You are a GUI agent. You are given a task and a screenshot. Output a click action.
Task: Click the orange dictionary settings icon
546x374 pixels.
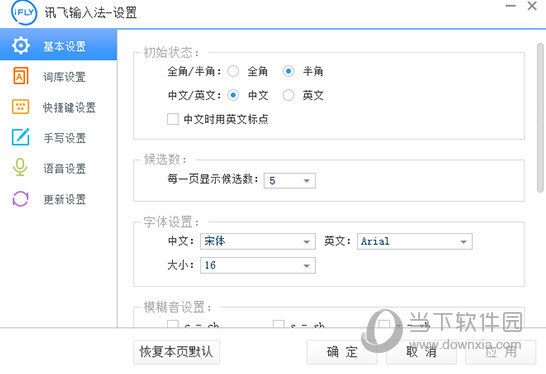click(21, 76)
